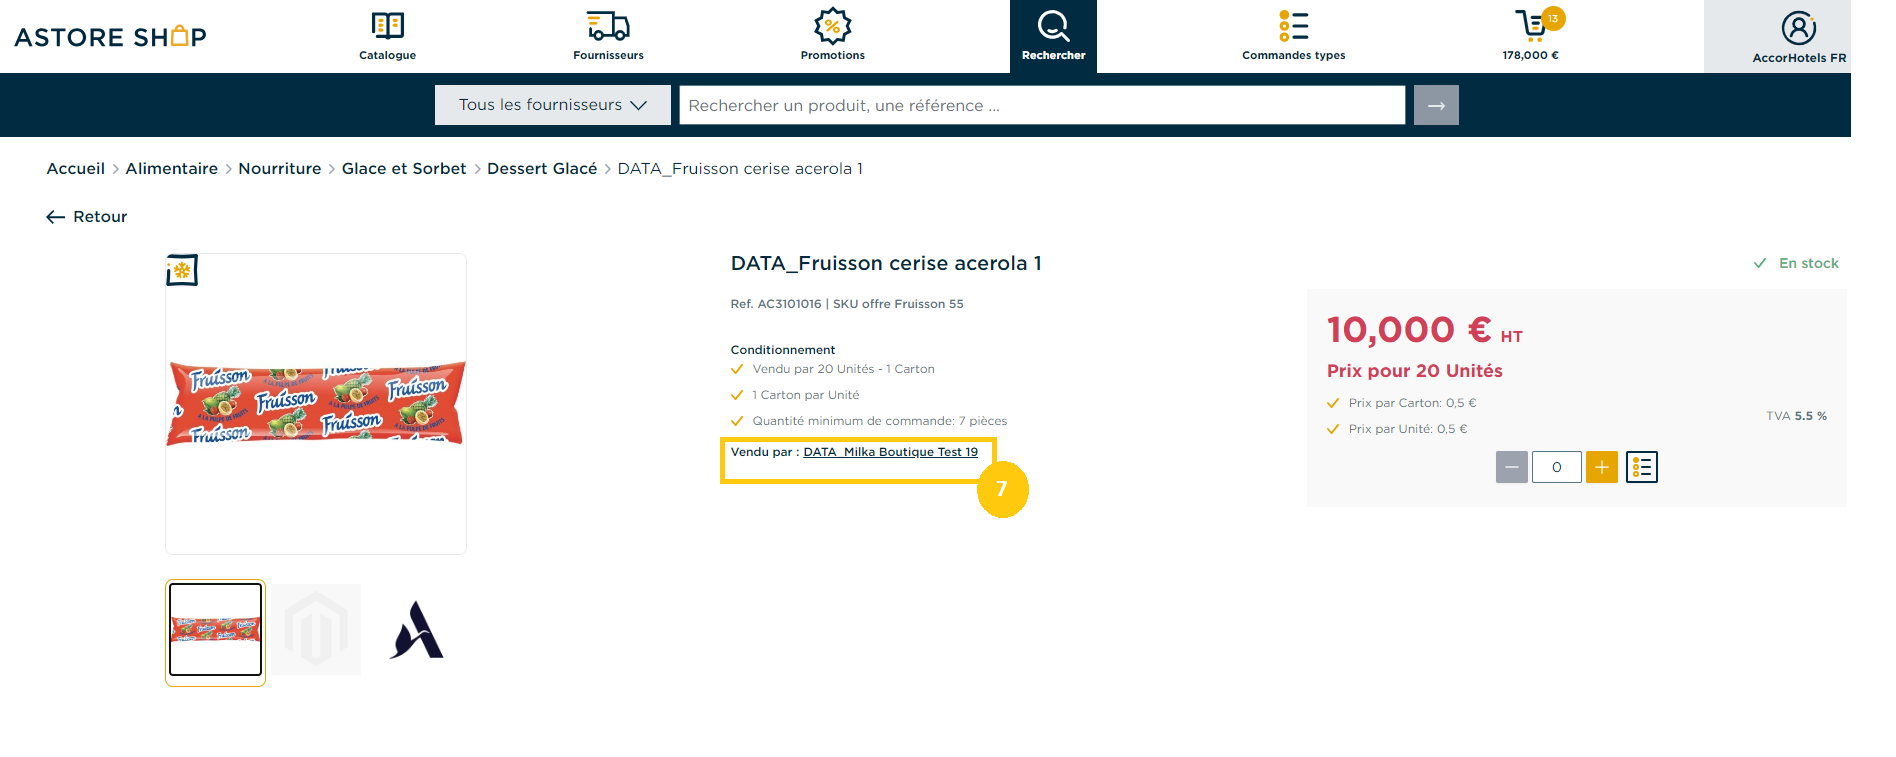This screenshot has height=757, width=1896.
Task: Select the first Fruisson thumbnail
Action: pos(215,630)
